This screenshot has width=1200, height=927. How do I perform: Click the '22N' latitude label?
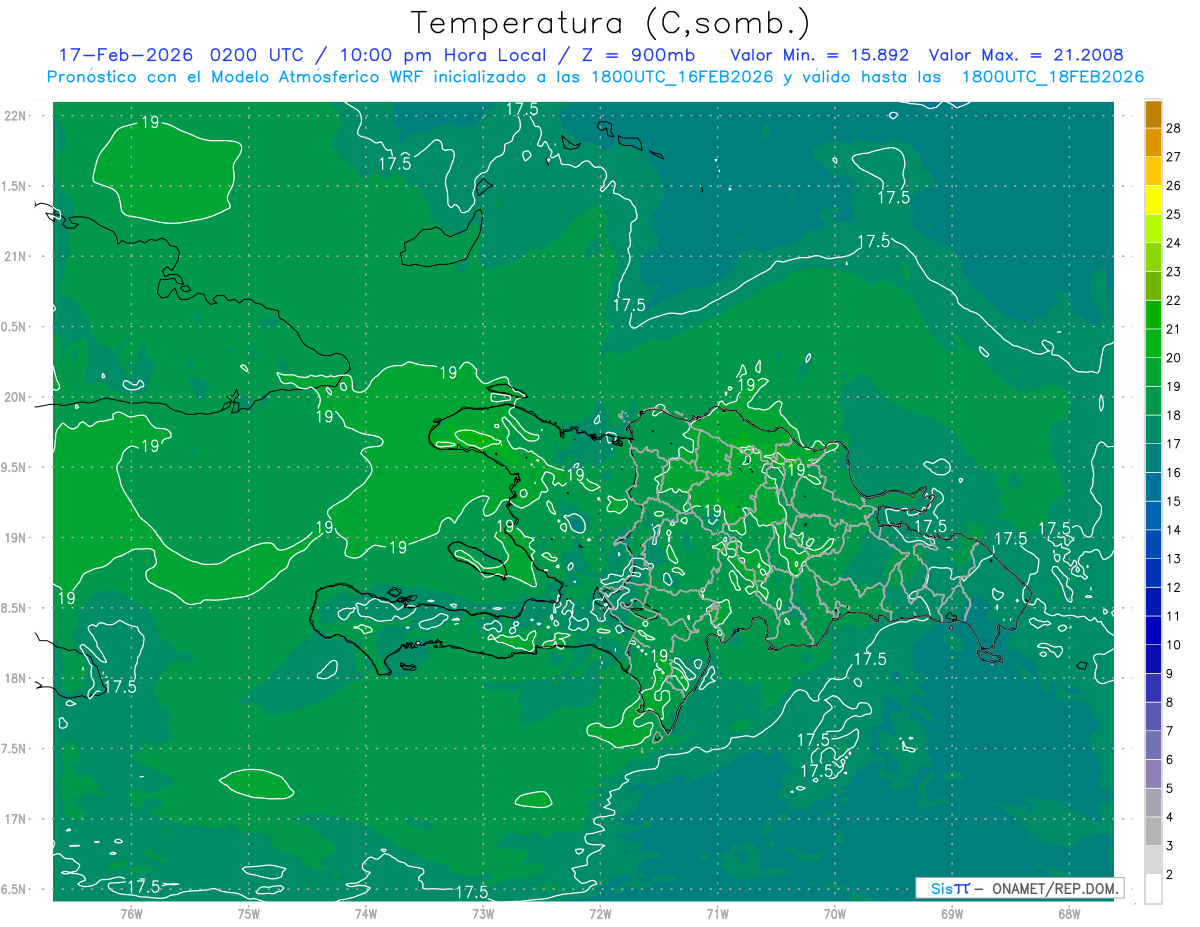(17, 115)
